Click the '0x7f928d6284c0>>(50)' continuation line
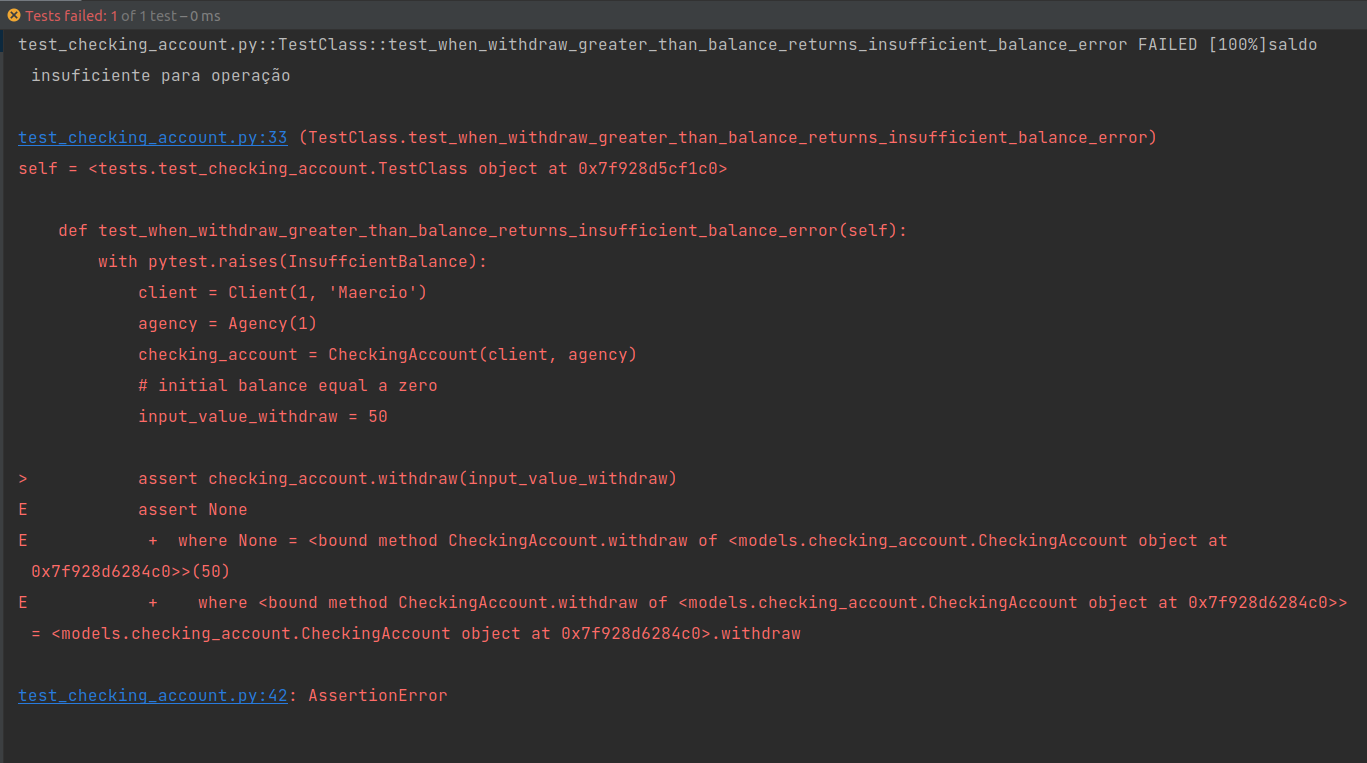Screen dimensions: 1367x763 tap(131, 571)
